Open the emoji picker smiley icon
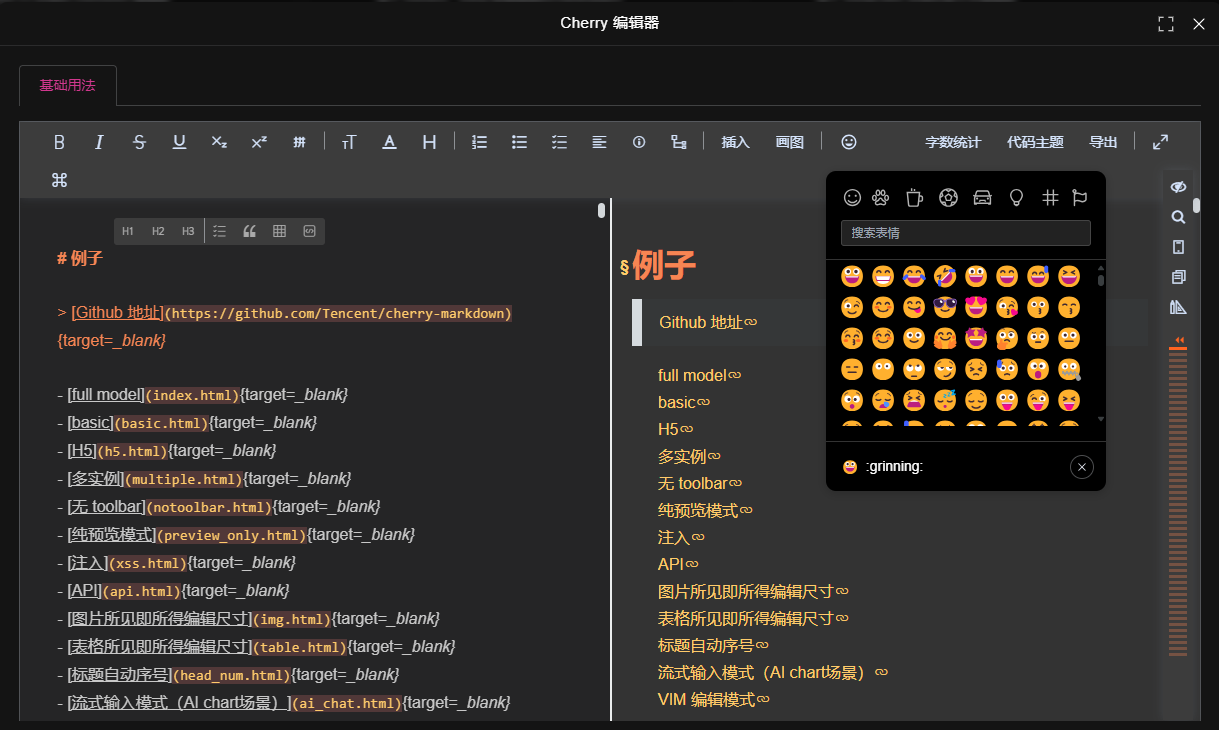 (848, 141)
